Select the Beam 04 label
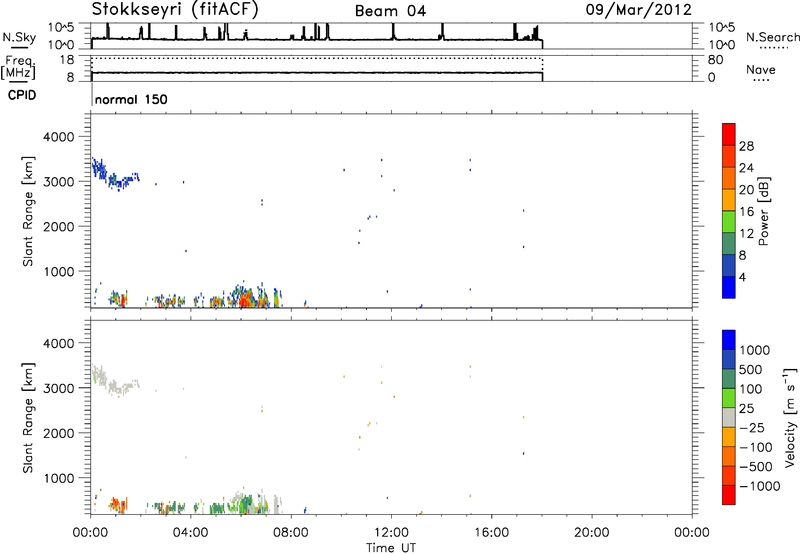 coord(390,11)
